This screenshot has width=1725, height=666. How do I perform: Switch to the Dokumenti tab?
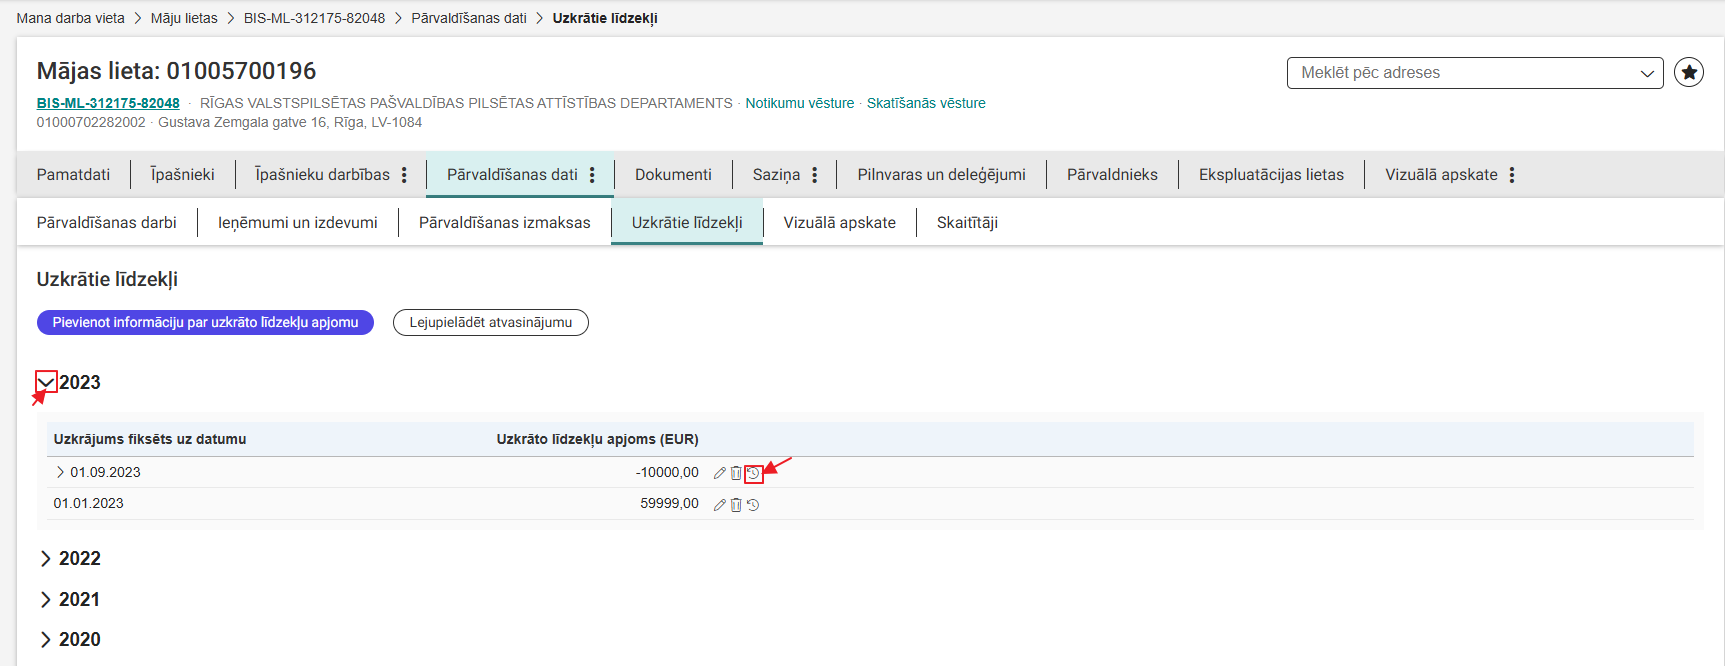click(673, 175)
